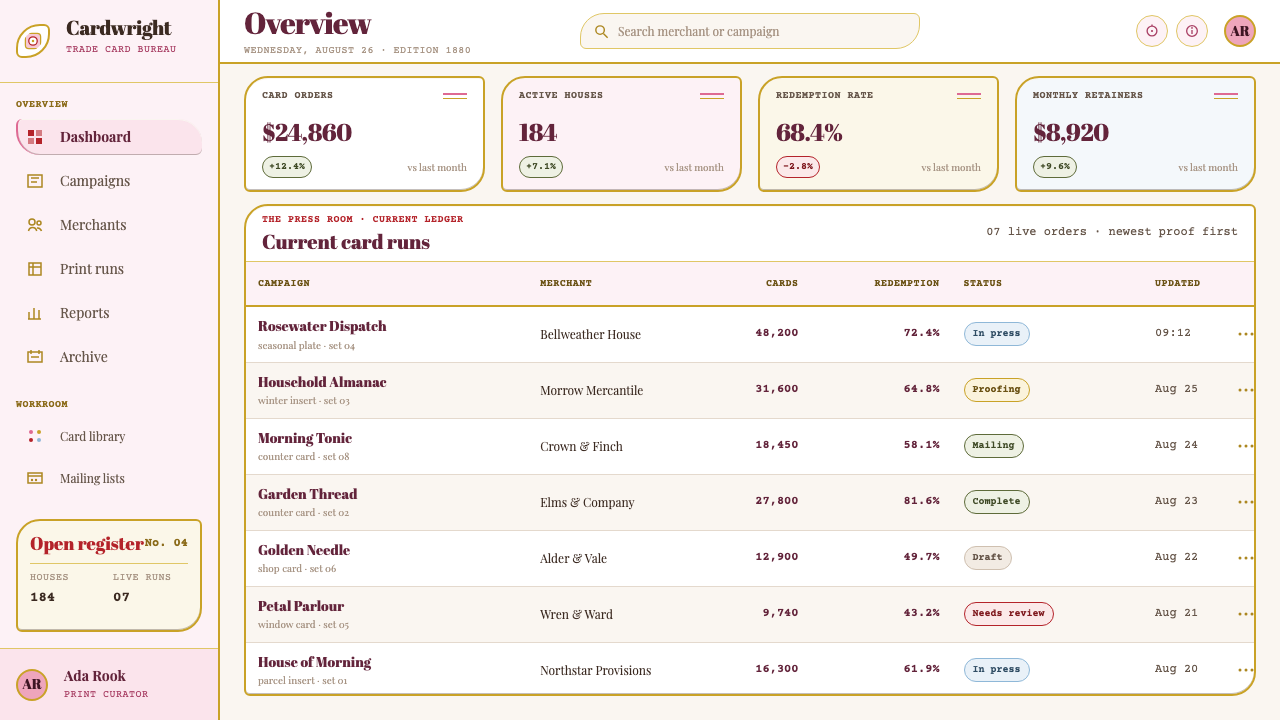The image size is (1280, 720).
Task: Expand the more options for Petal Parlour
Action: (x=1245, y=614)
